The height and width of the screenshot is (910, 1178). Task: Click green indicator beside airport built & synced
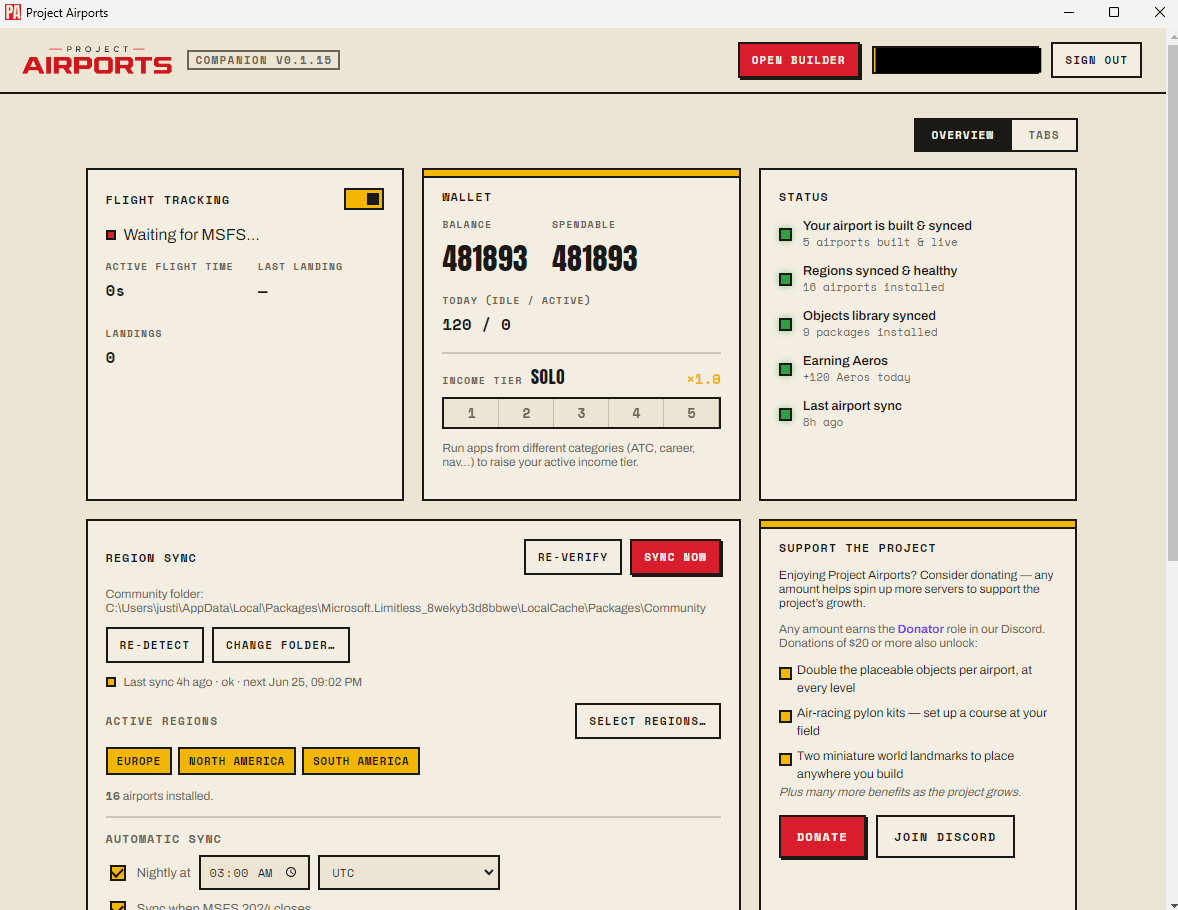pos(785,234)
